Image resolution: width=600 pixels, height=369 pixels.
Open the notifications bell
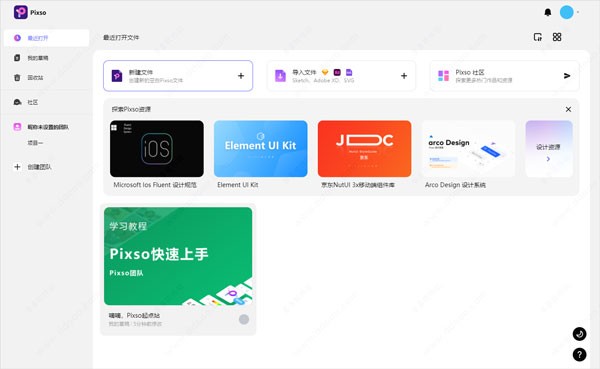pyautogui.click(x=548, y=12)
